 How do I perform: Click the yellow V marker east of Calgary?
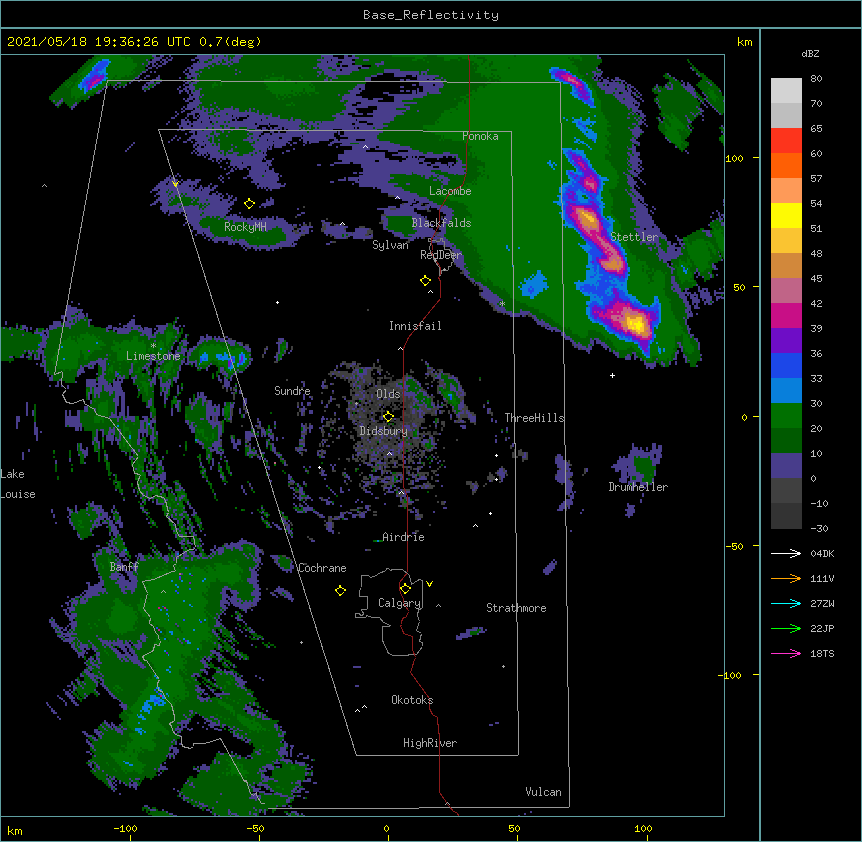tap(429, 584)
